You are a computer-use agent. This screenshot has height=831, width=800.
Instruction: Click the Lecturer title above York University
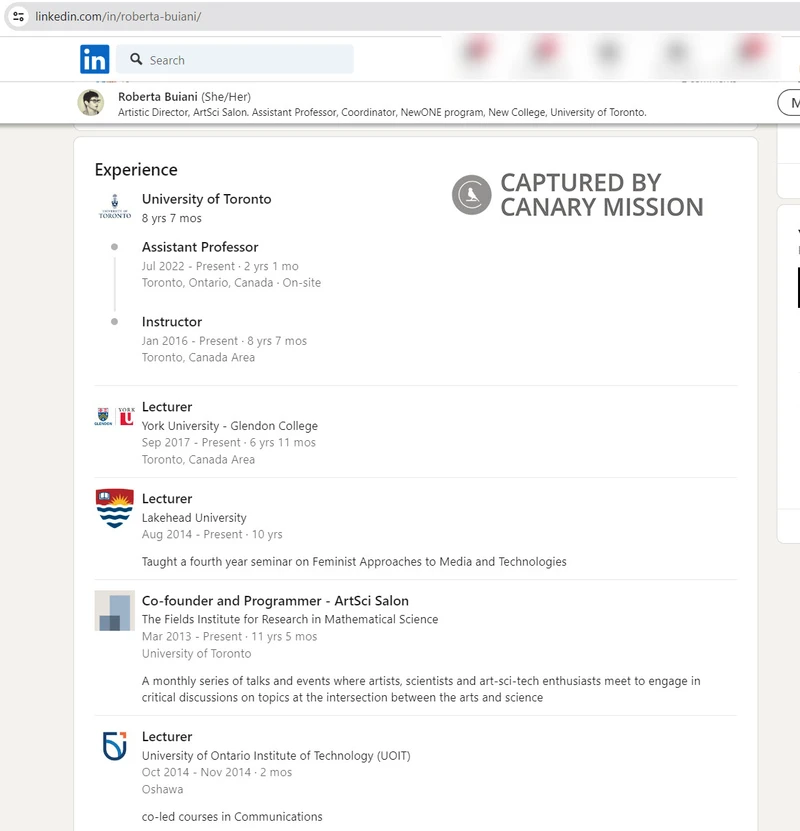pyautogui.click(x=167, y=406)
